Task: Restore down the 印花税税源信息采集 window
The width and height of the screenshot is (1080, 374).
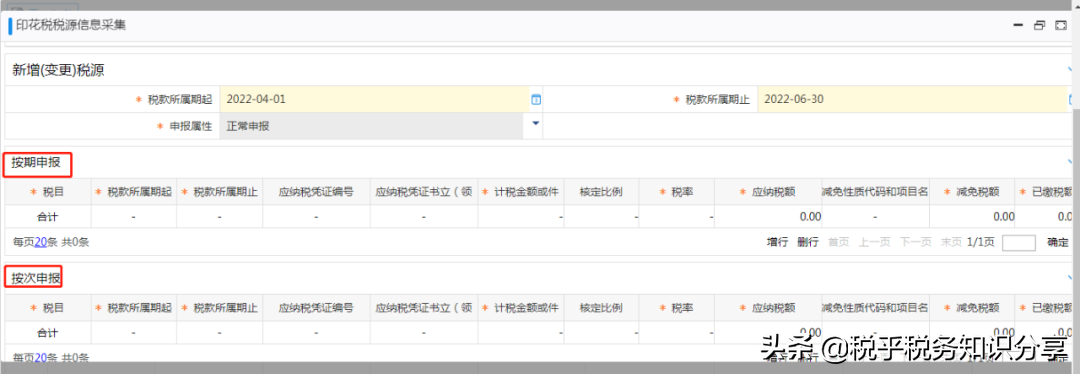Action: (1039, 25)
